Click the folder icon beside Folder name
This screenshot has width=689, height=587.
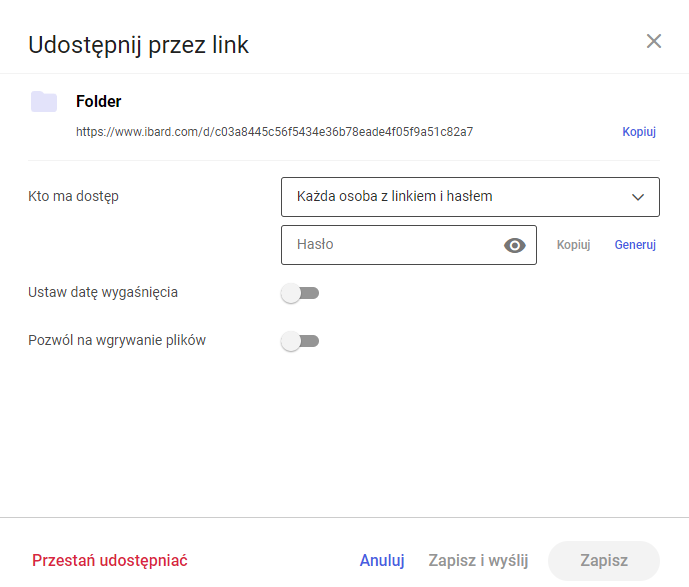coord(44,101)
